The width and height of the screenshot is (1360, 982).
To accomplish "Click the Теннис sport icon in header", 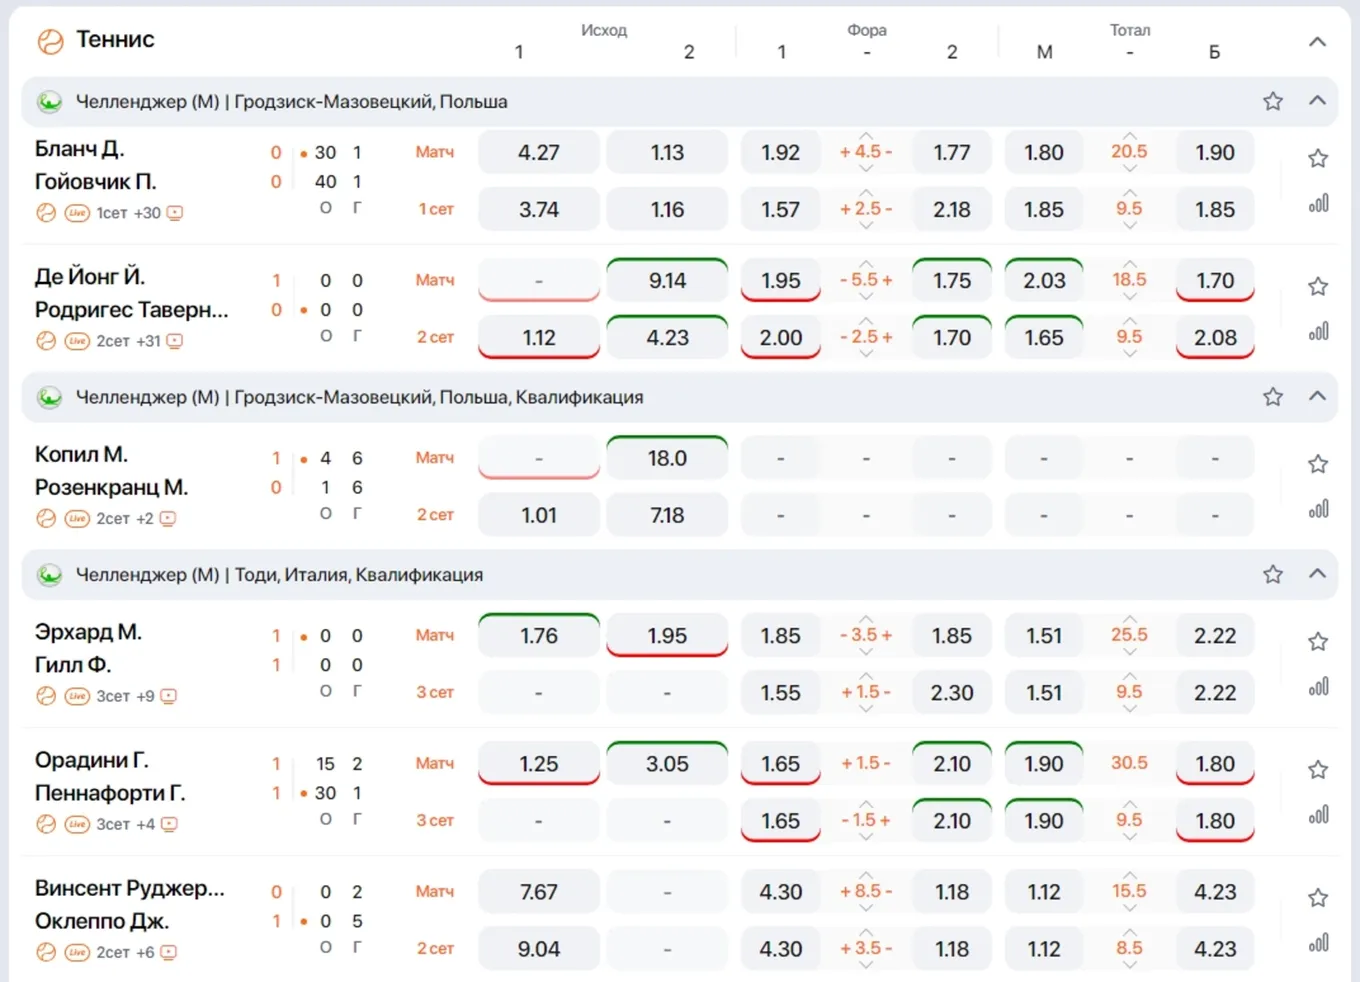I will click(x=49, y=41).
